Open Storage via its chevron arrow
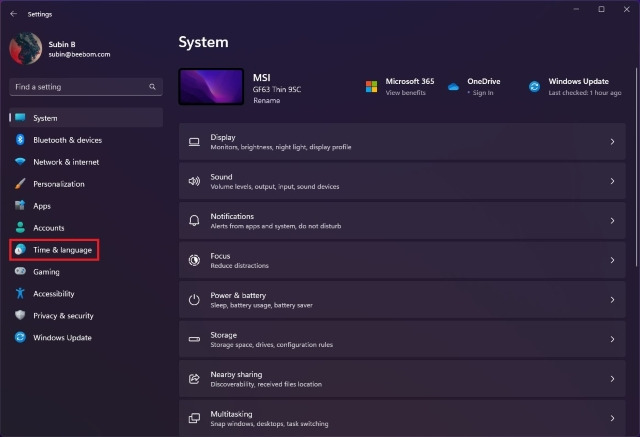The image size is (640, 437). [x=612, y=339]
